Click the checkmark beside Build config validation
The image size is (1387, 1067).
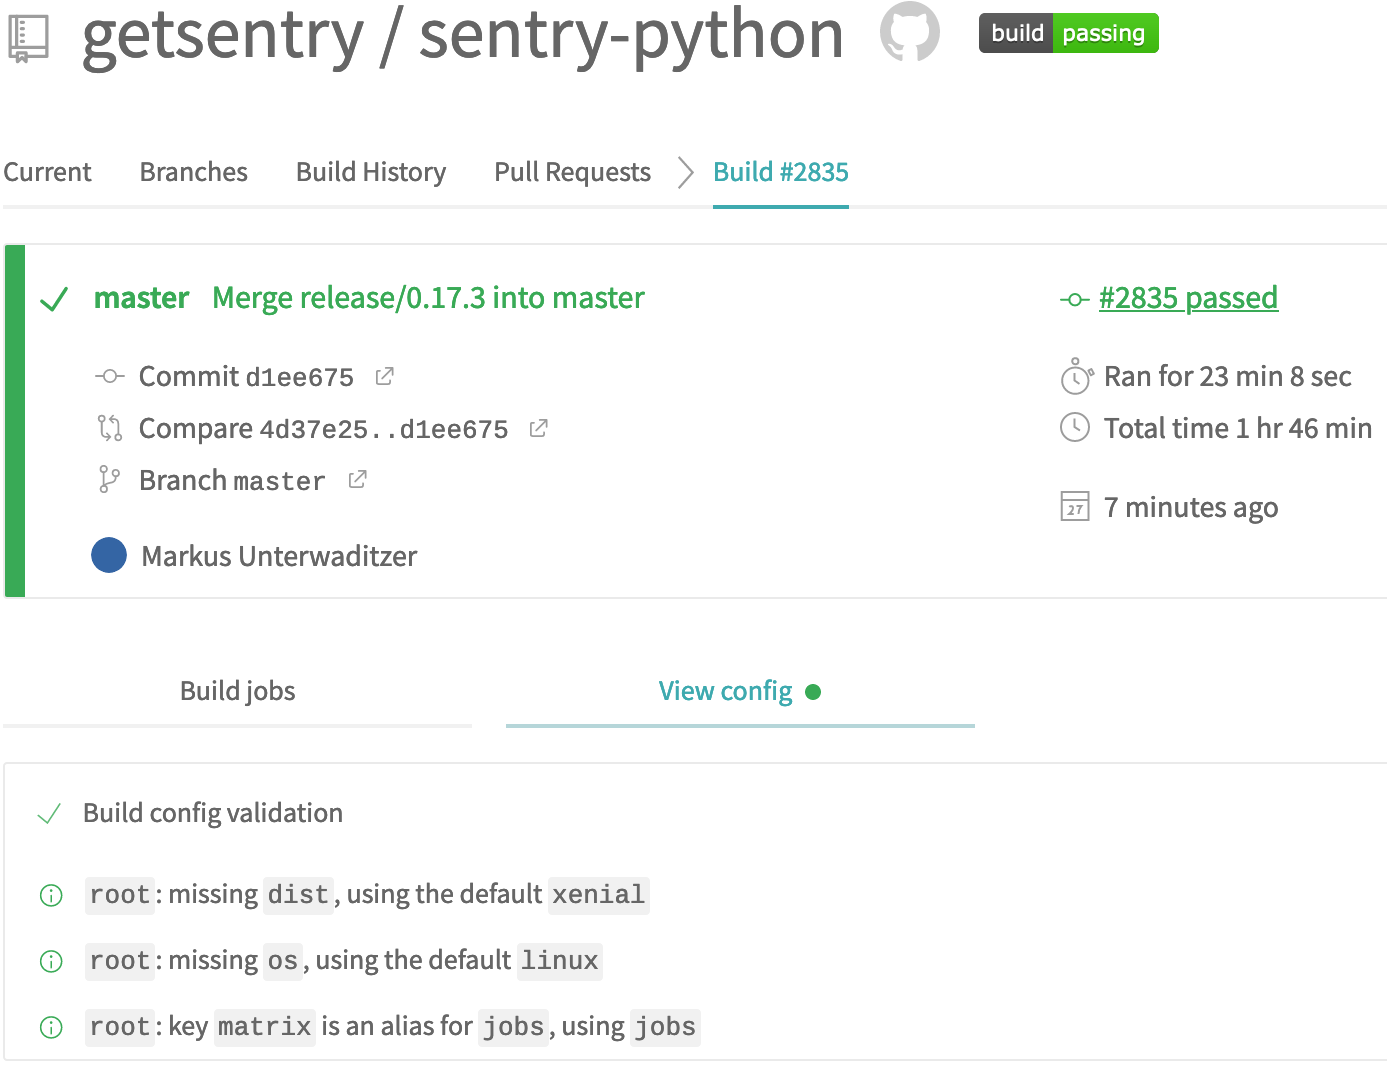pos(49,814)
